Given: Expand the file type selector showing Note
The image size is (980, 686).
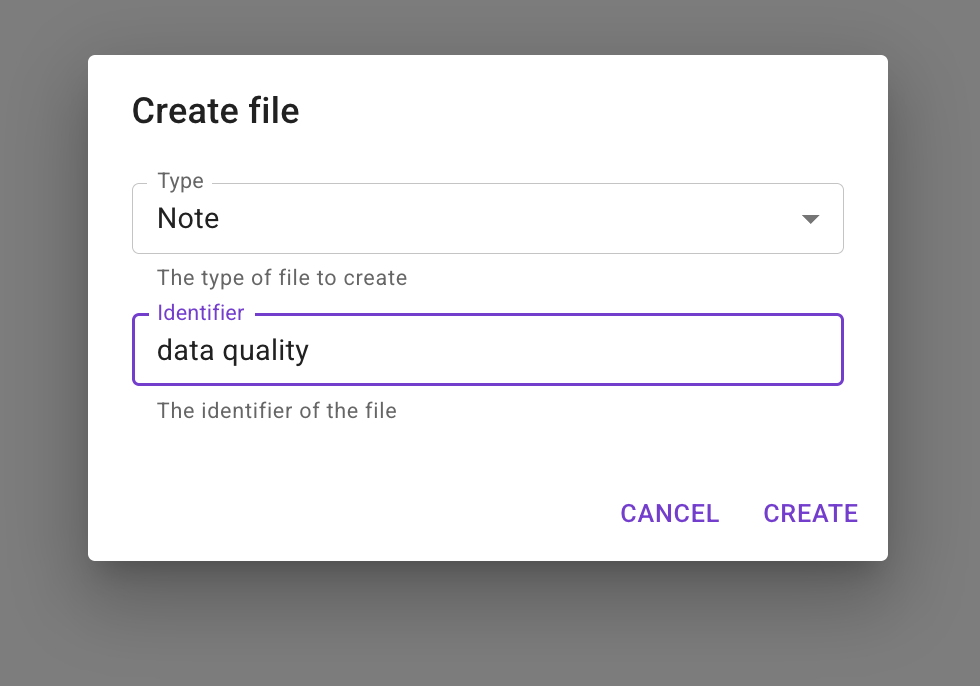Looking at the screenshot, I should click(x=487, y=218).
